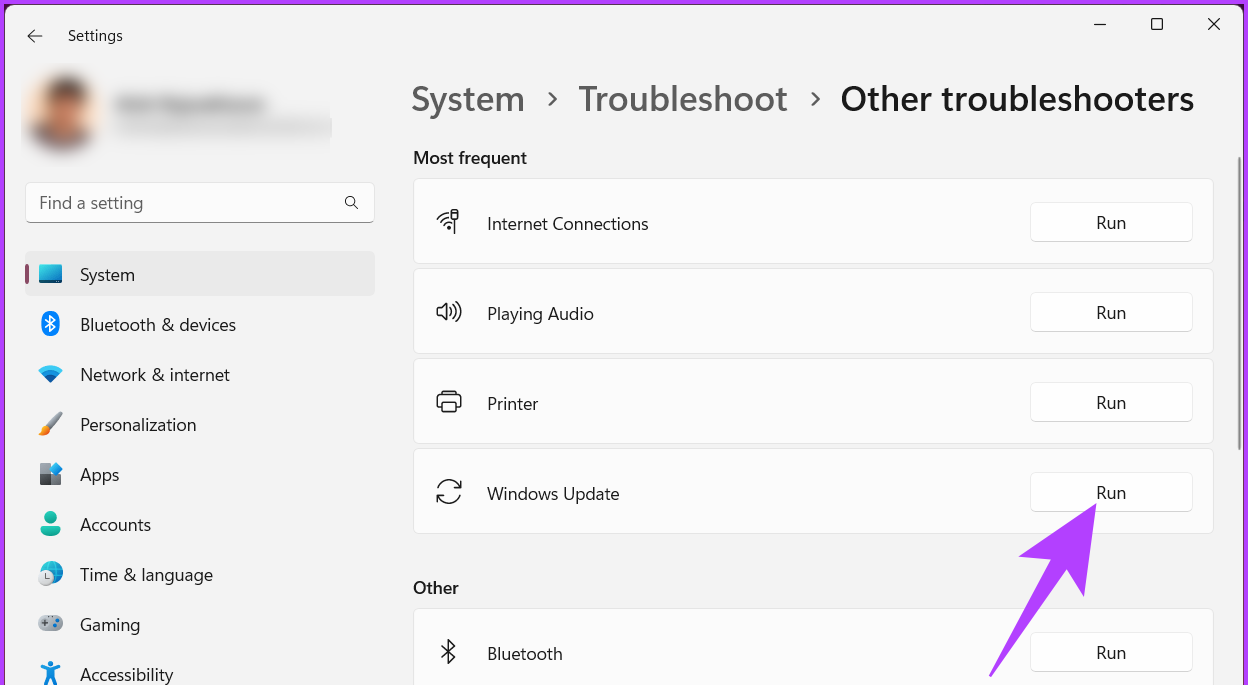Open Network & internet settings
Image resolution: width=1248 pixels, height=685 pixels.
[x=200, y=374]
